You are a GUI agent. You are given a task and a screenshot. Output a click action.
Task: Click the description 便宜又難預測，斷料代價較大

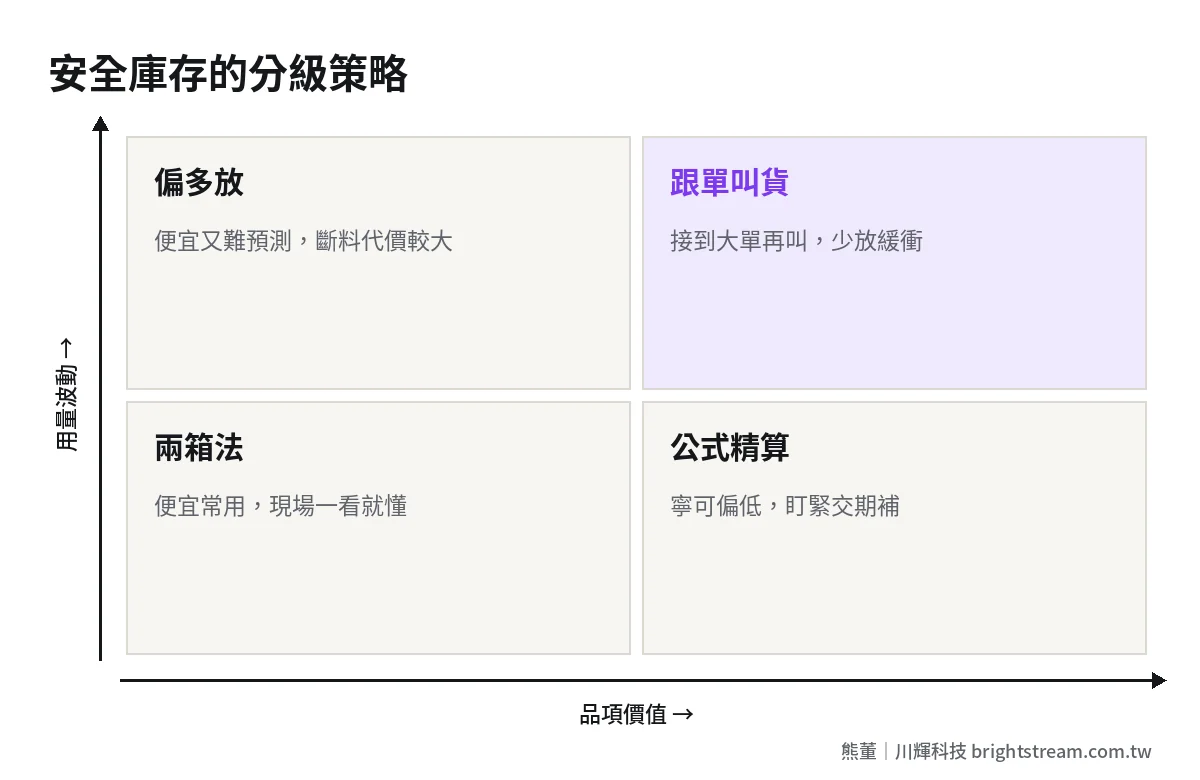pos(303,241)
